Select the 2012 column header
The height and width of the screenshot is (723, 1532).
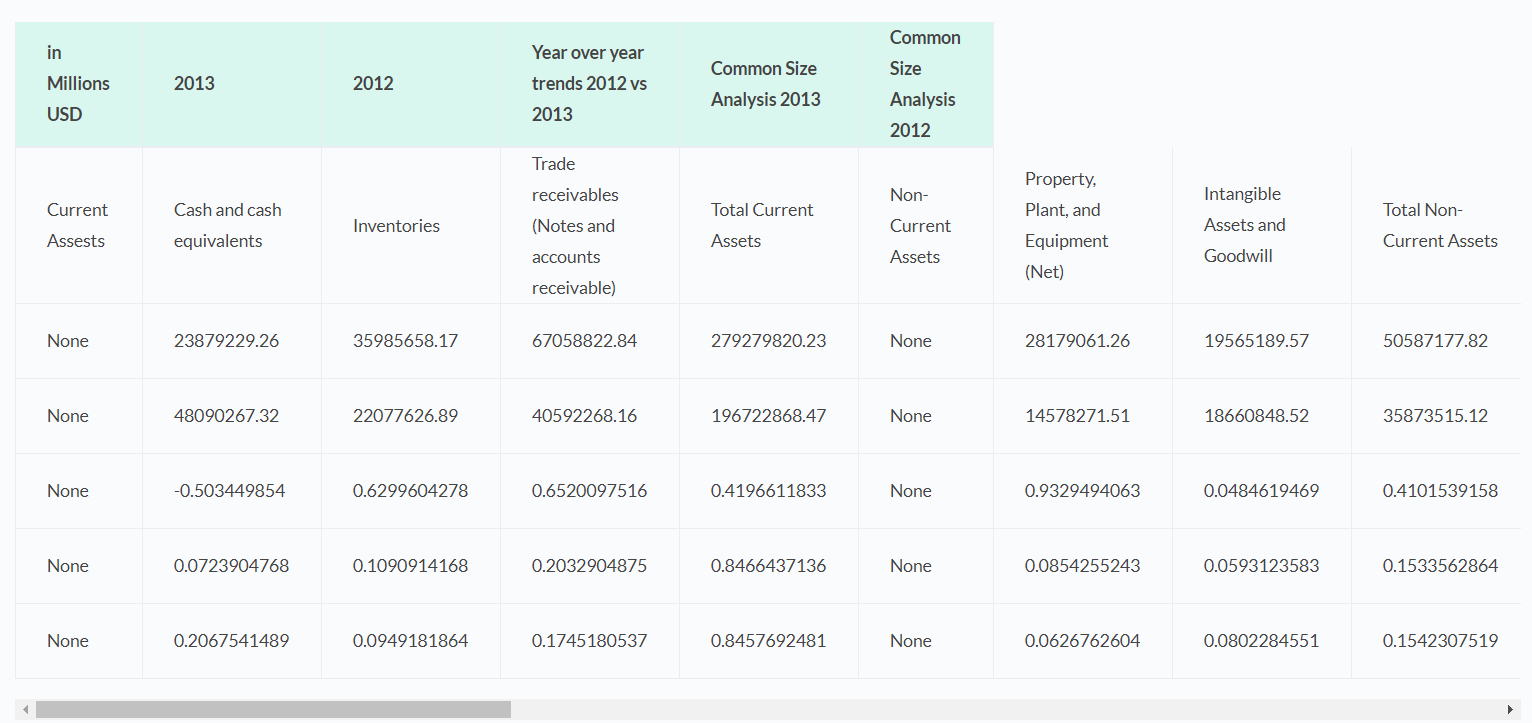coord(373,84)
